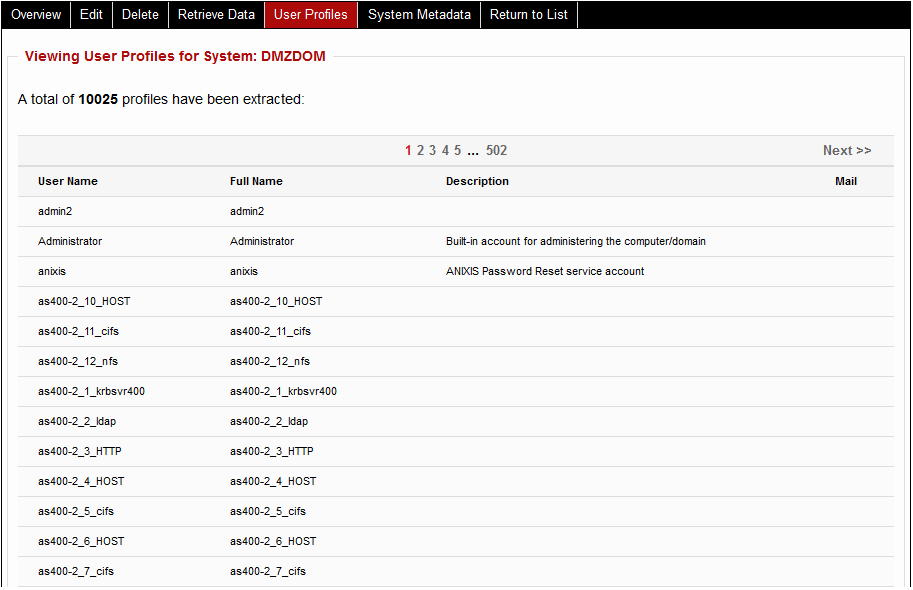Open the Retrieve Data section

(x=216, y=14)
